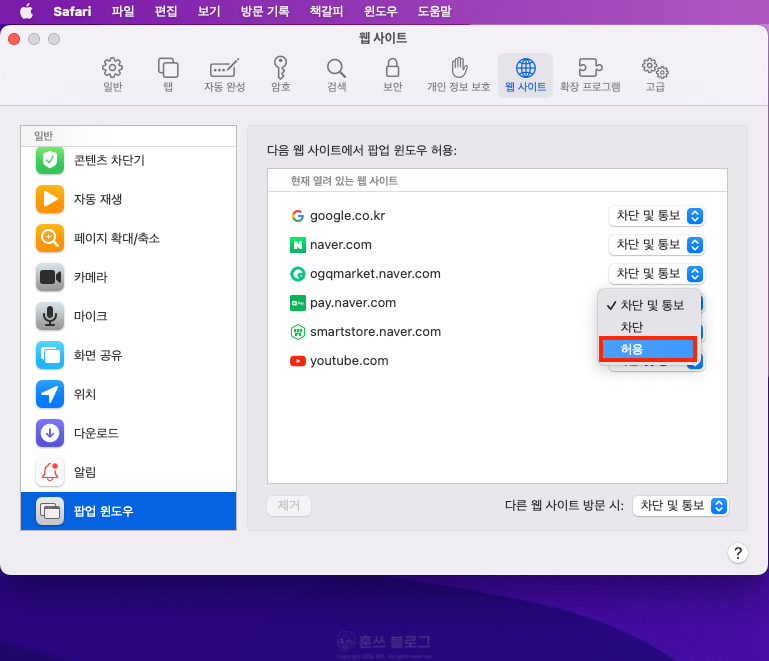Select 콘텐츠 차단기 shield icon in sidebar
Screen dimensions: 769x661
pos(50,160)
